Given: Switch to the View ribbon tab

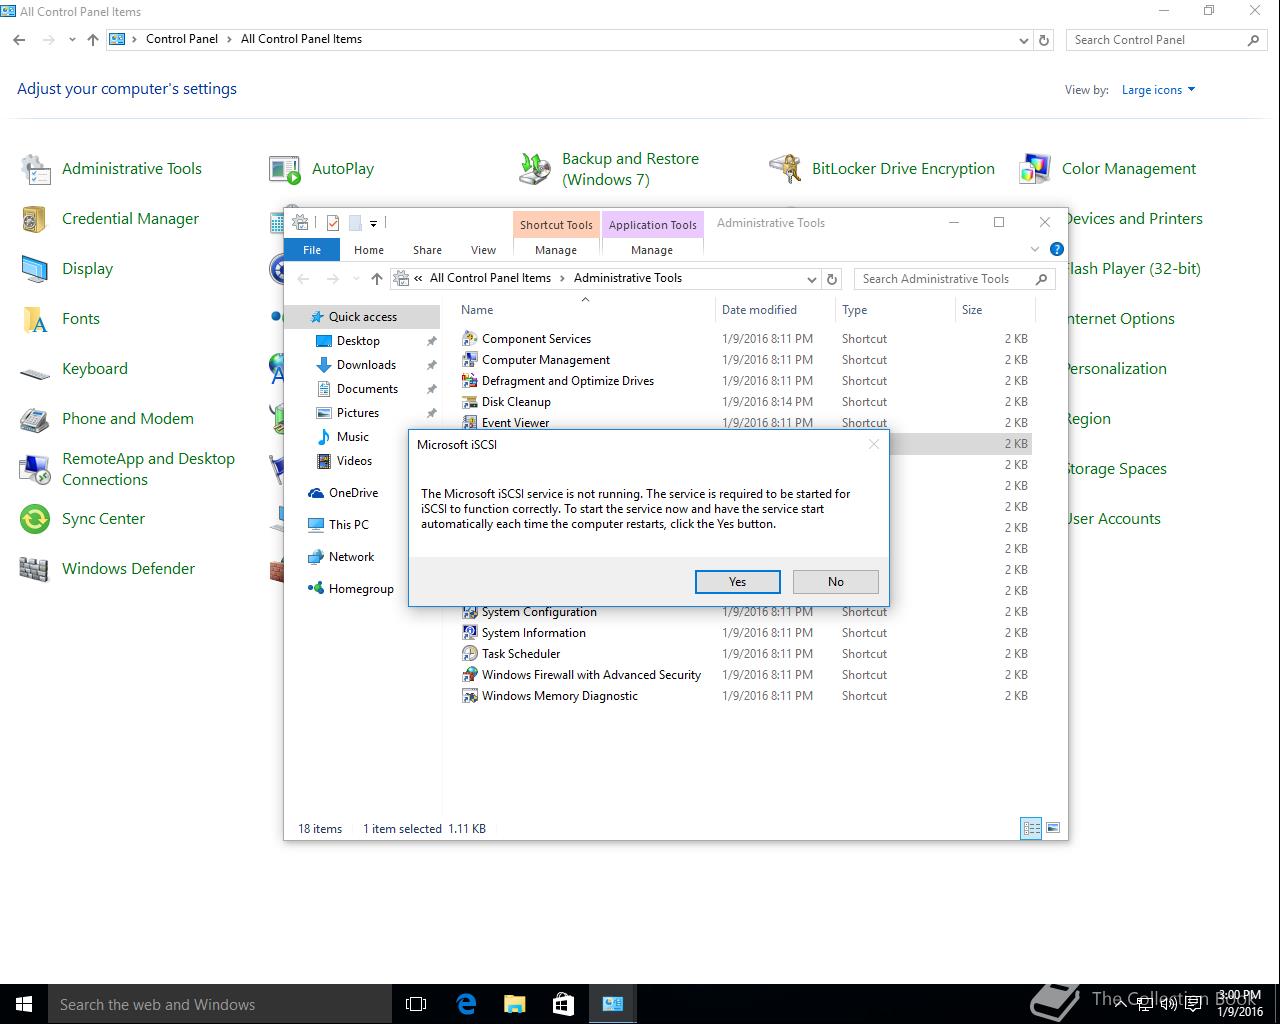Looking at the screenshot, I should tap(483, 250).
